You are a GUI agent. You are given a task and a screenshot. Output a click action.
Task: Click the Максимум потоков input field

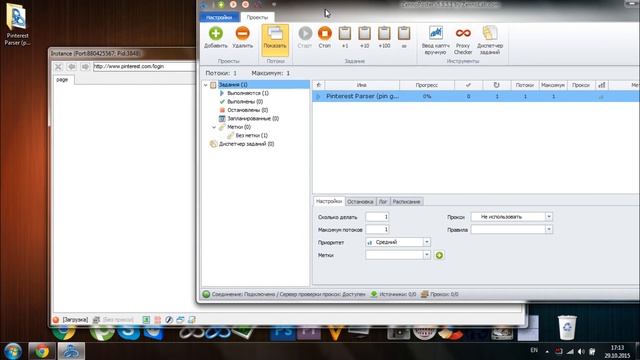tap(377, 229)
